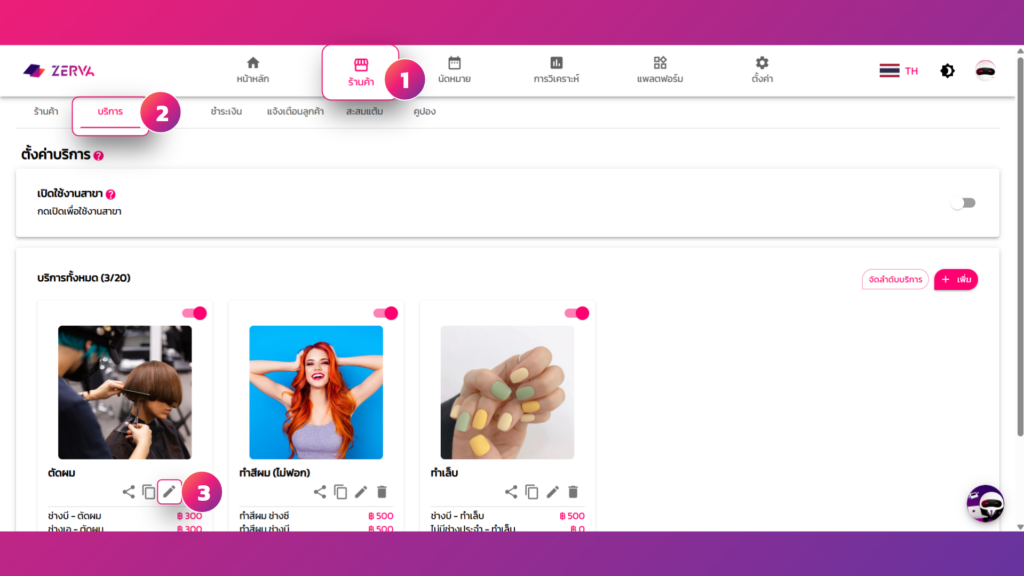The width and height of the screenshot is (1024, 576).
Task: Toggle the ทำสีผม (ไม่ฟอก) service switch
Action: [386, 313]
